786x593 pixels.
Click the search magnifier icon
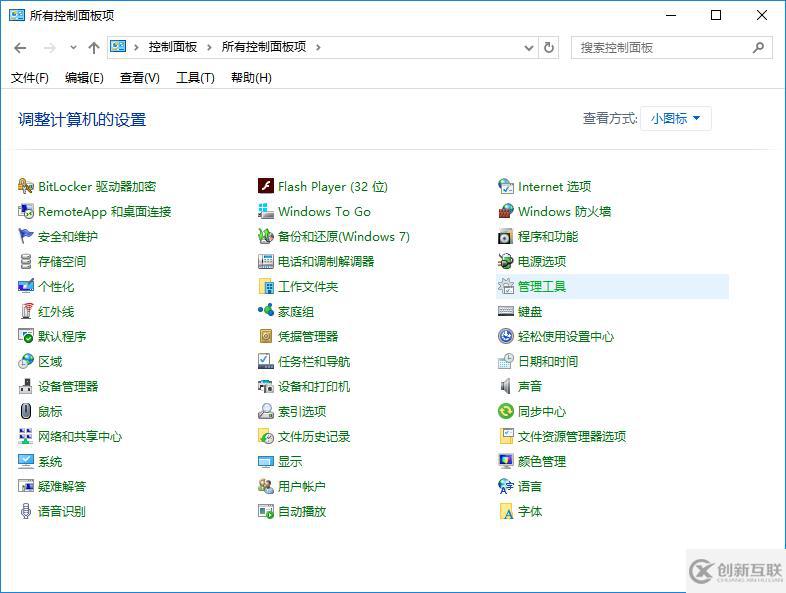coord(758,48)
